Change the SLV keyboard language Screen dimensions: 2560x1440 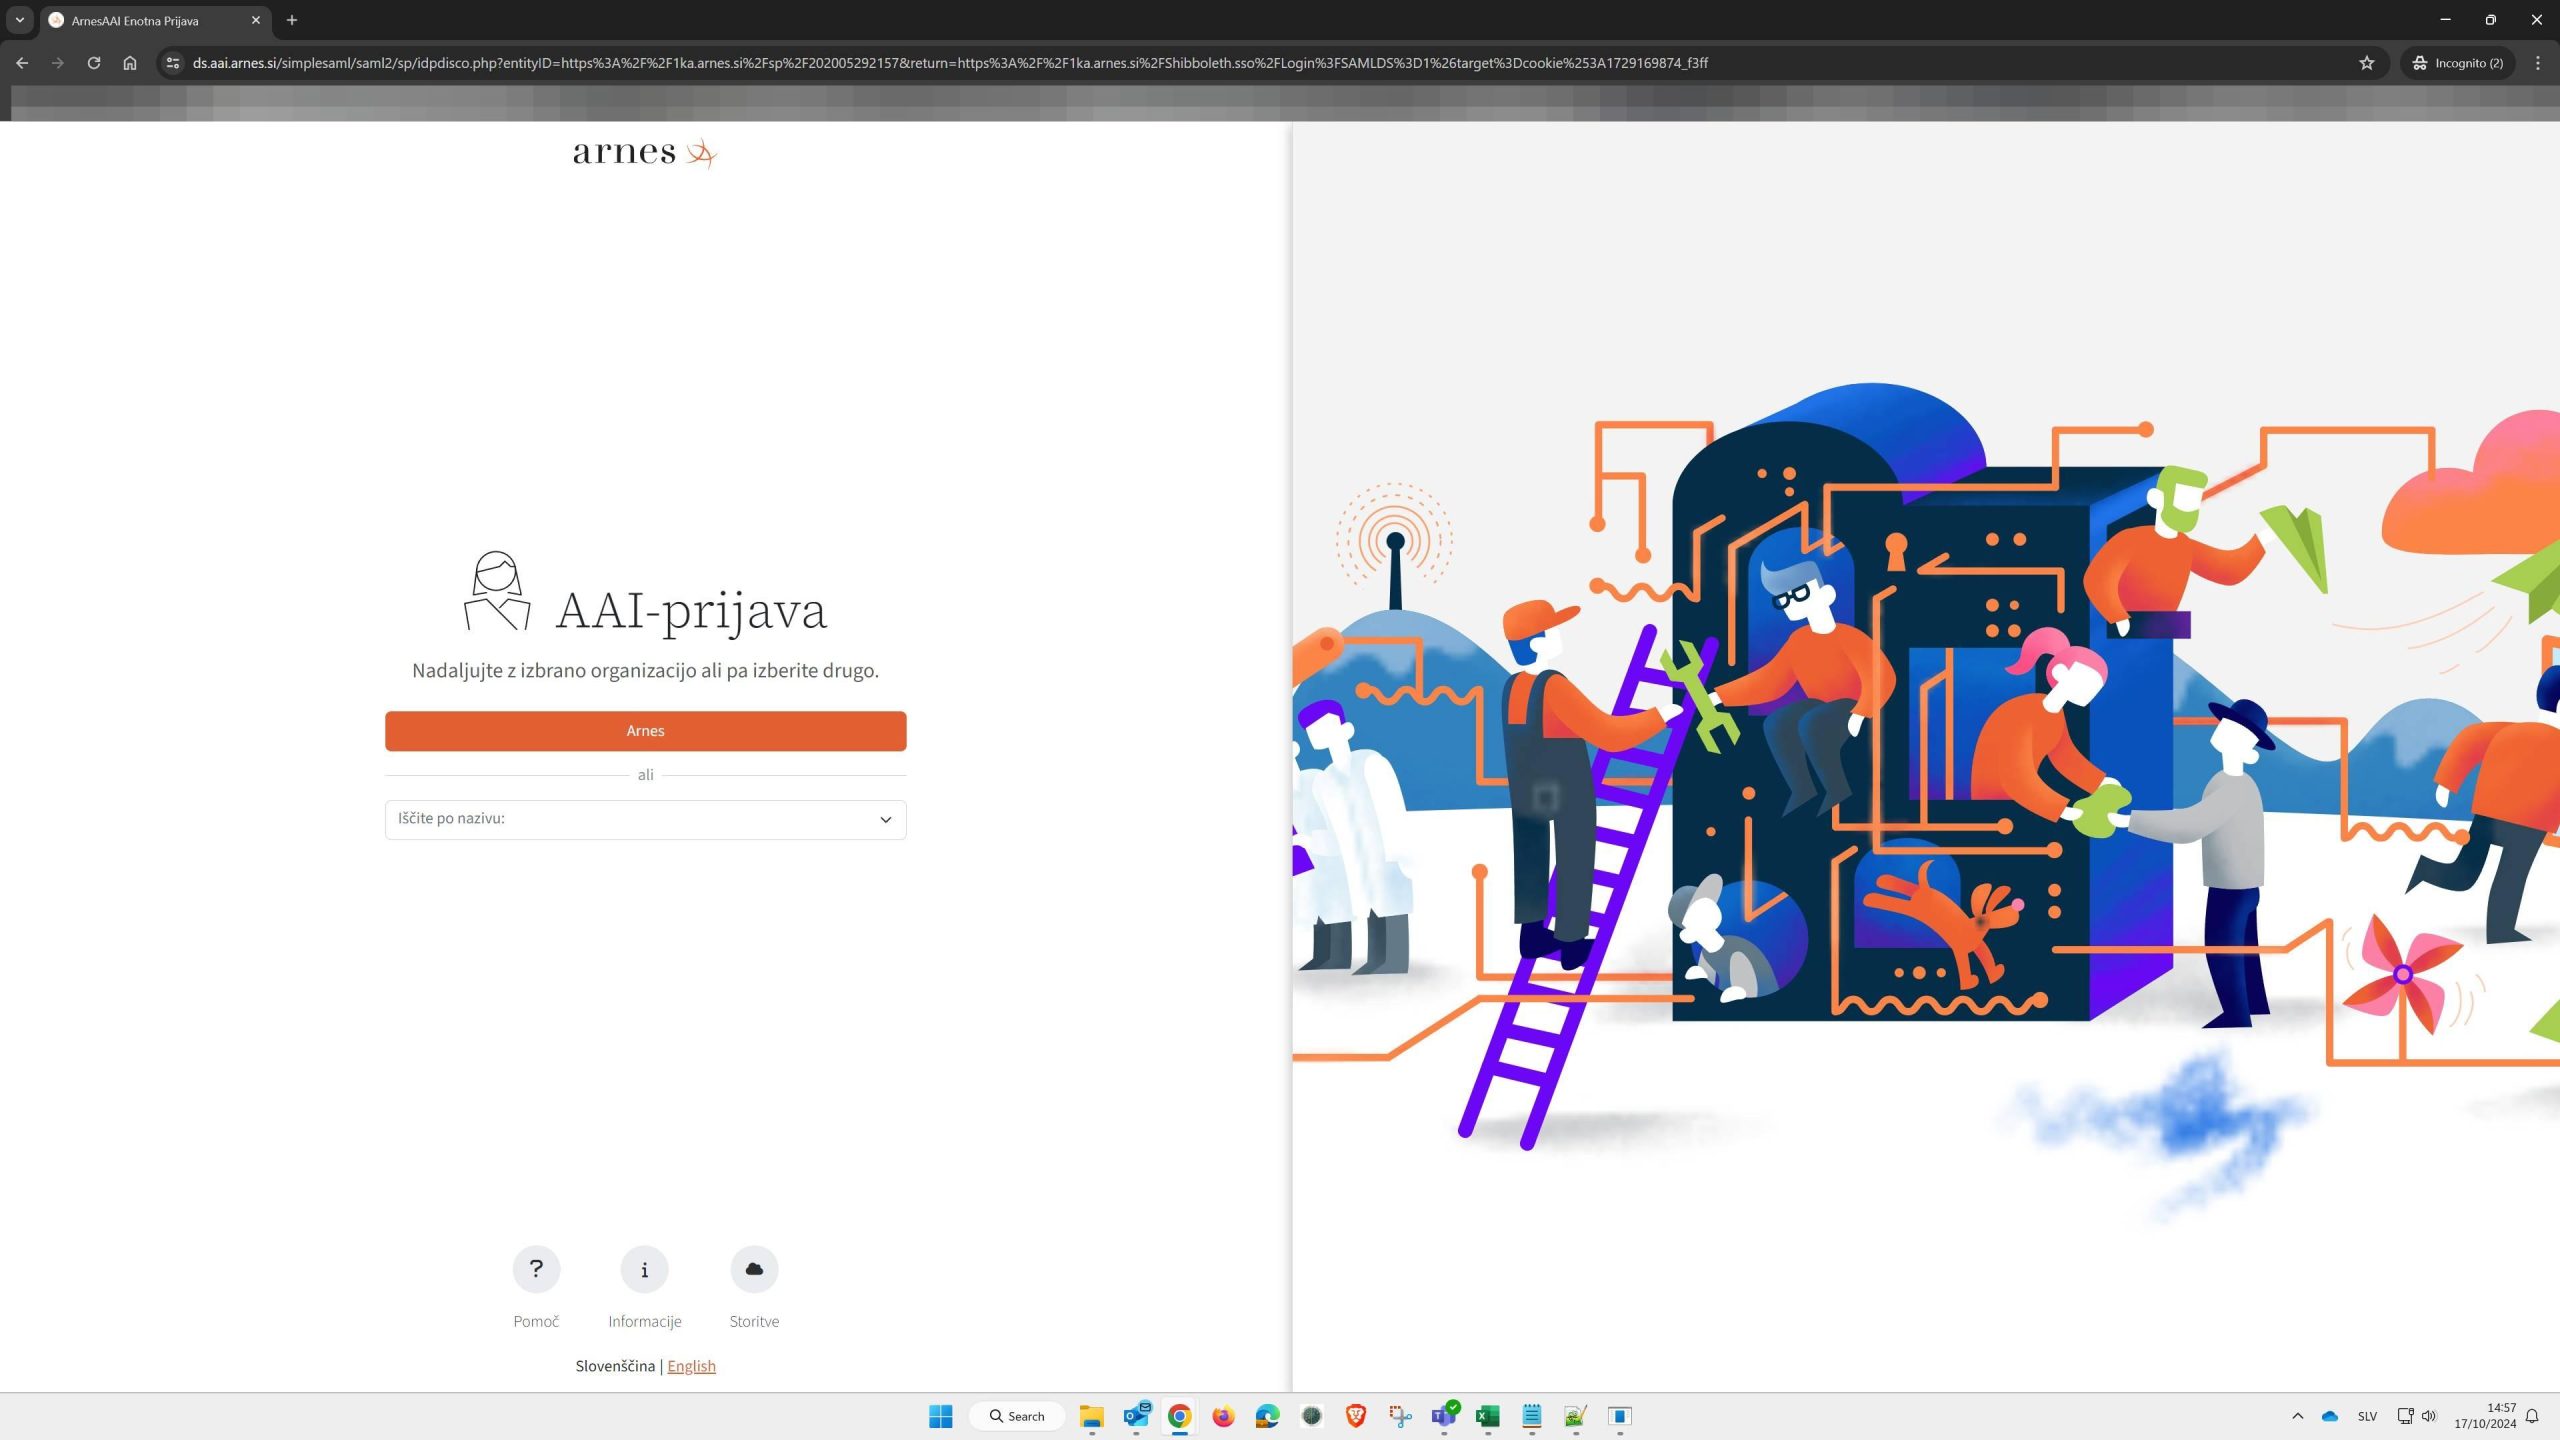[2367, 1416]
